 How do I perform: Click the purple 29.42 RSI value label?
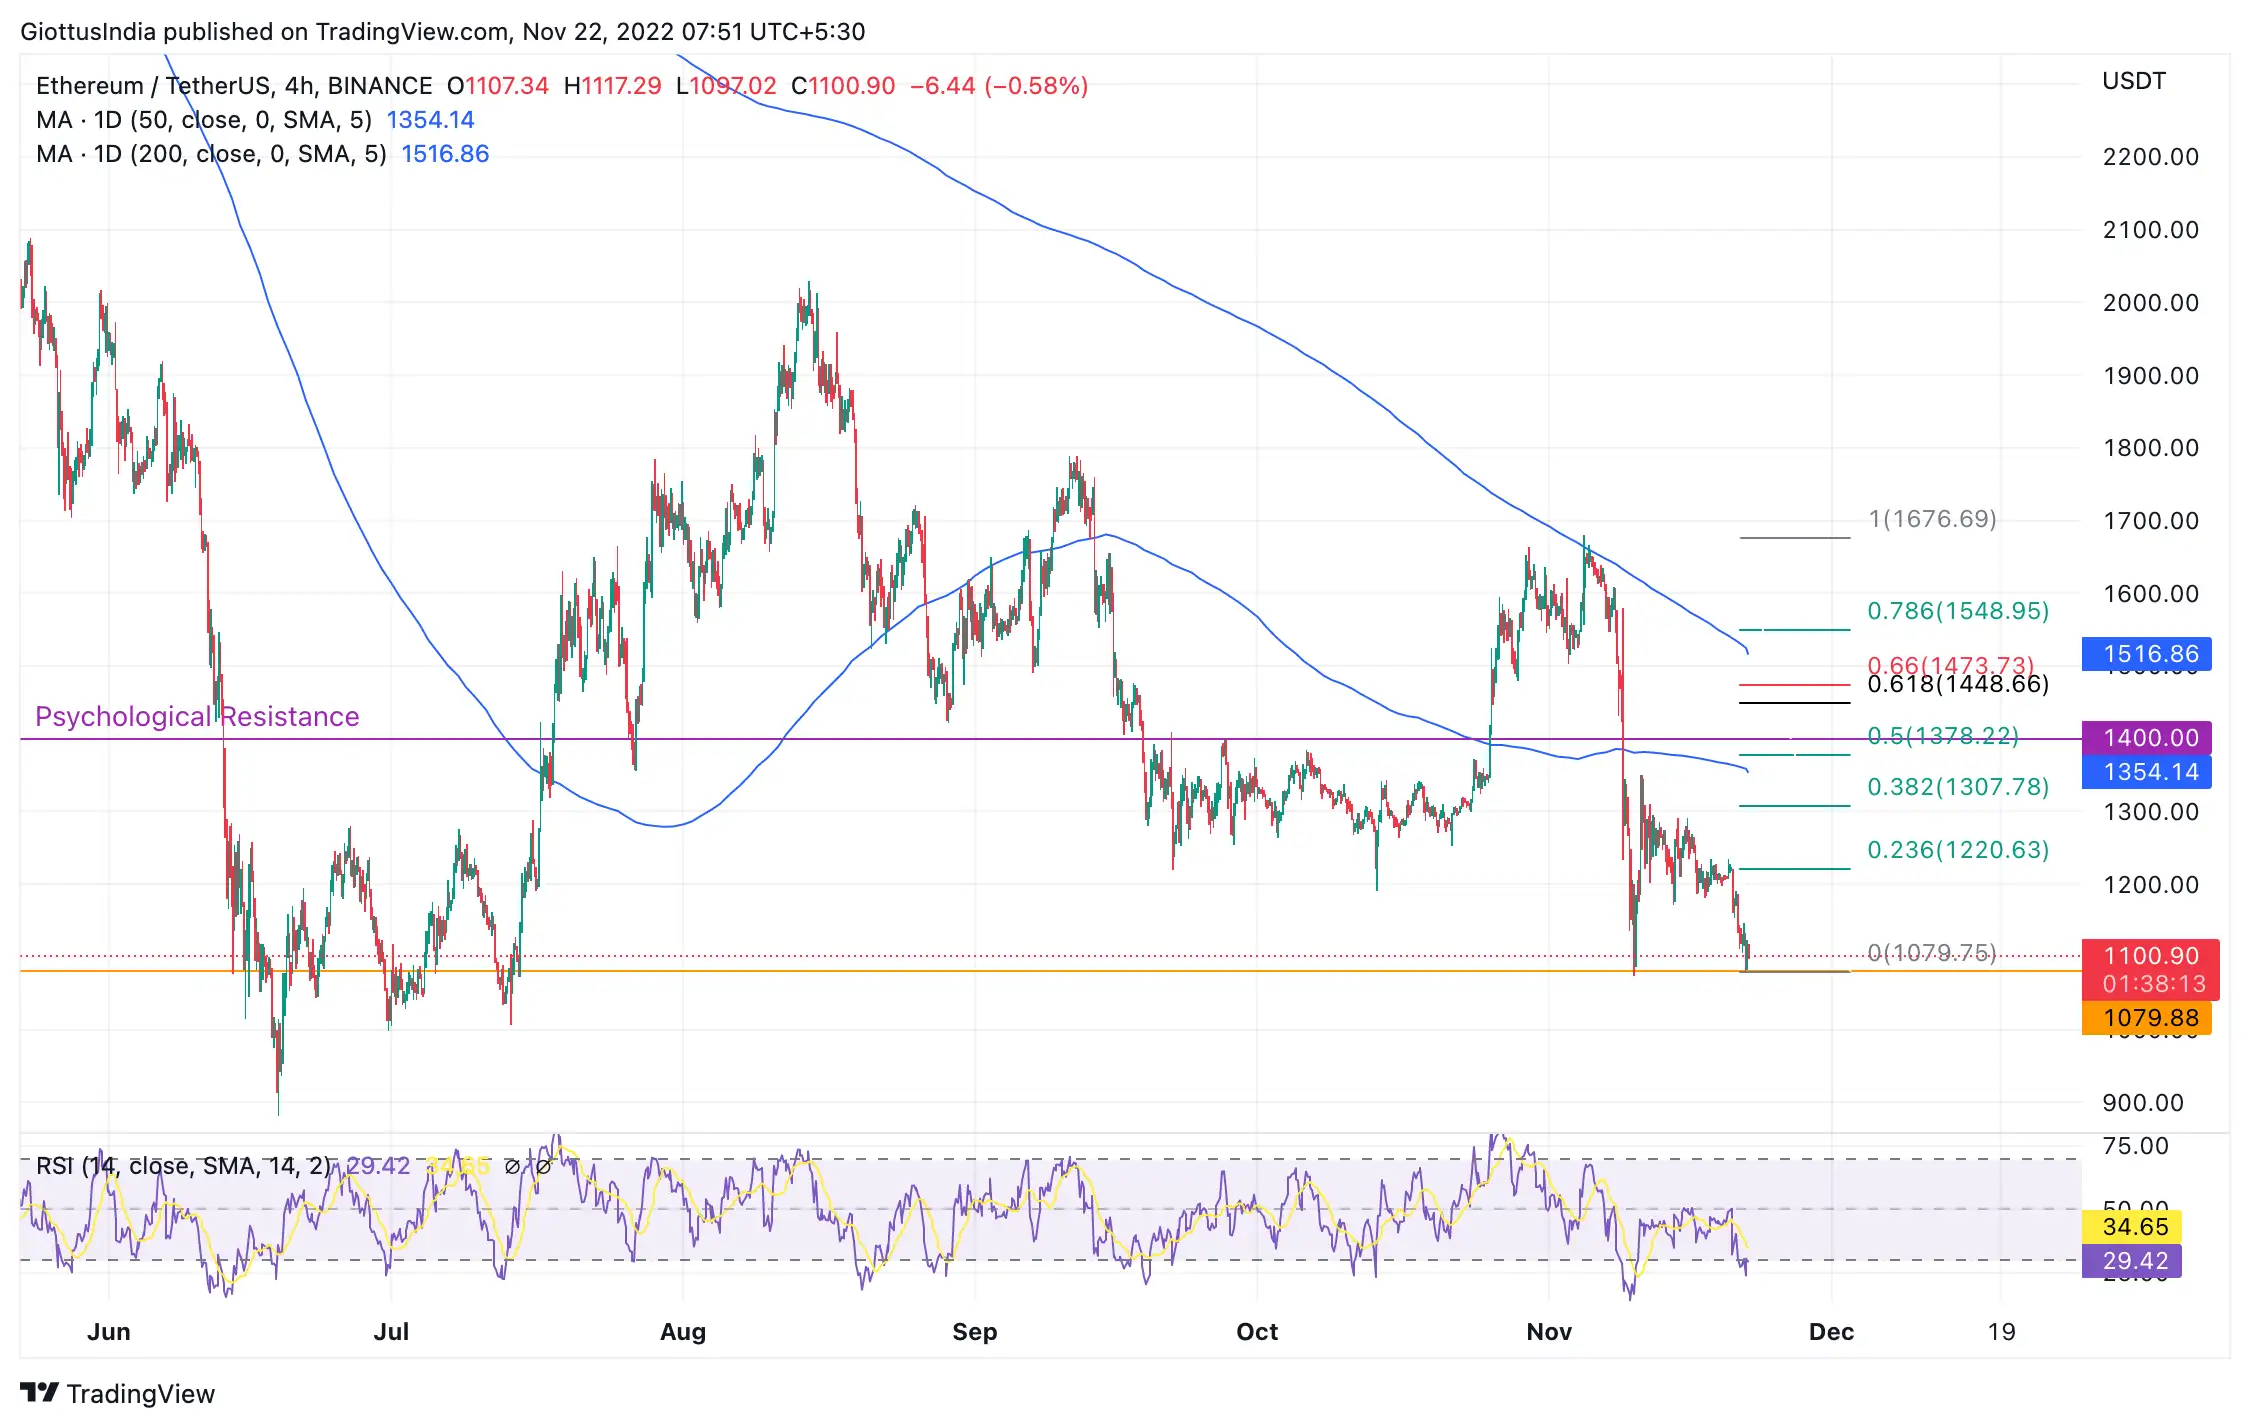pyautogui.click(x=2131, y=1261)
